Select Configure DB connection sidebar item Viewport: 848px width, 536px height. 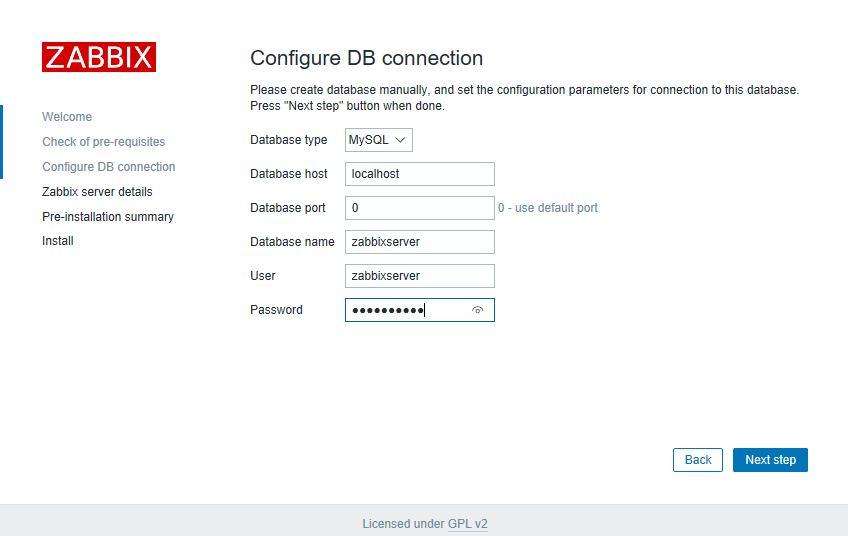coord(109,167)
